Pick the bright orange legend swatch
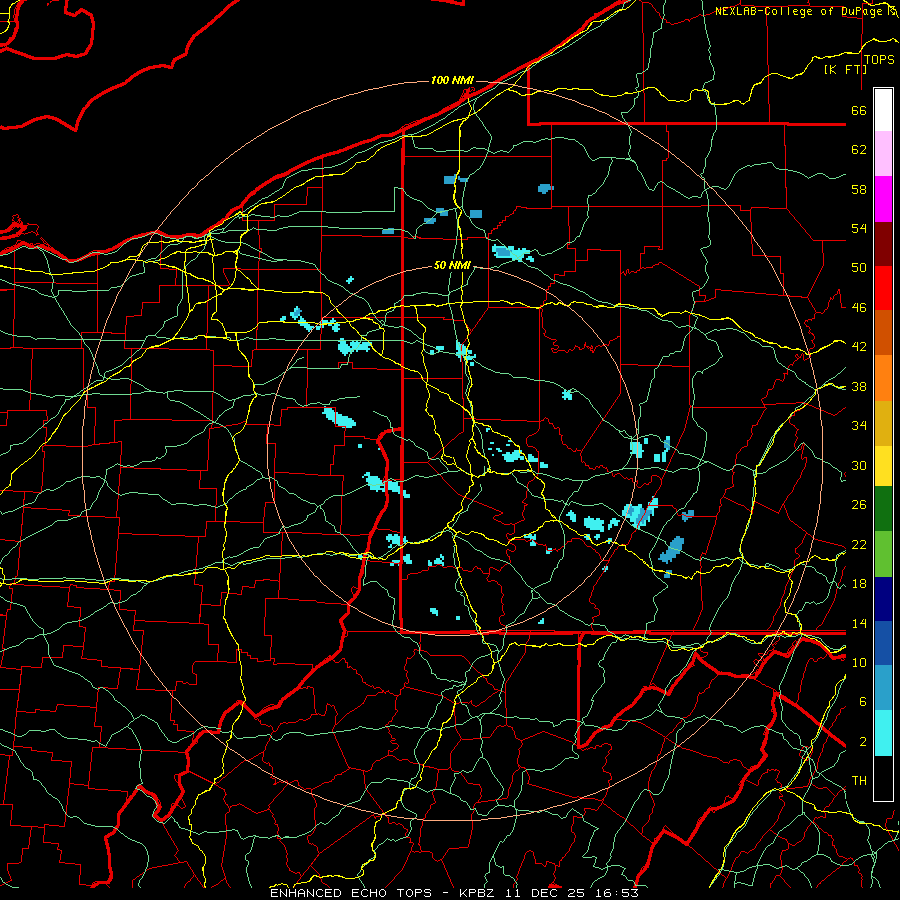The height and width of the screenshot is (900, 900). coord(883,378)
